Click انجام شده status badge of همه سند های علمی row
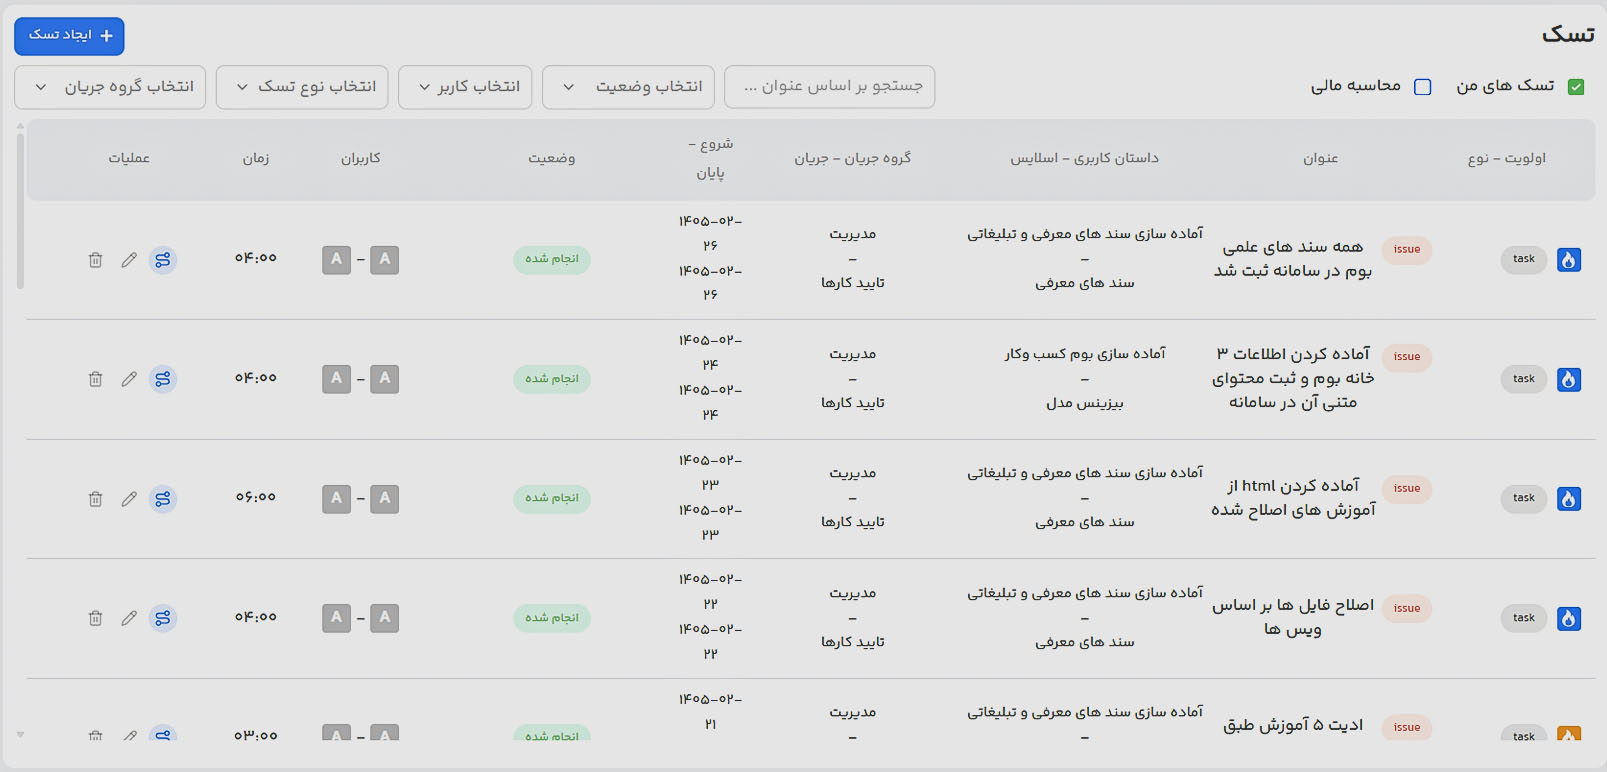 (x=552, y=259)
